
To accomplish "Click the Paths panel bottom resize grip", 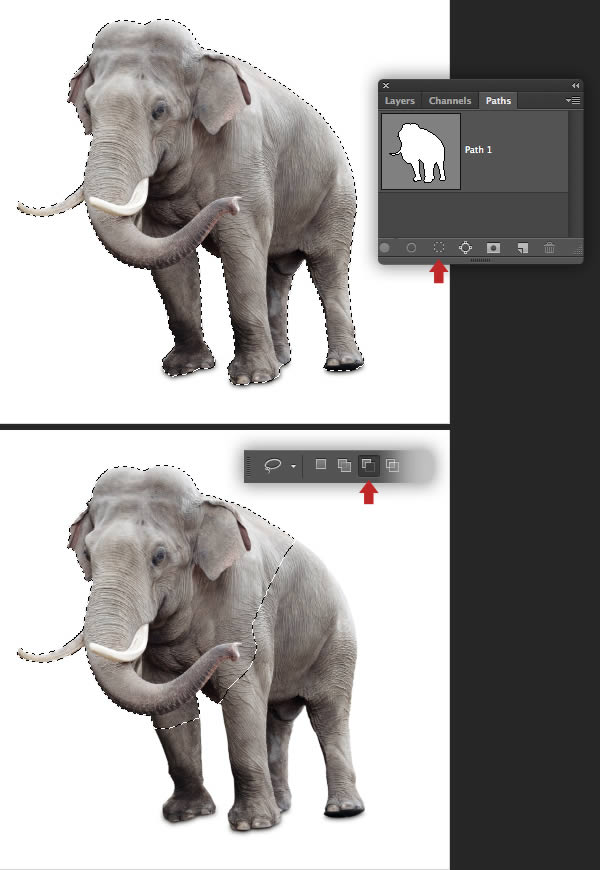I will [480, 260].
